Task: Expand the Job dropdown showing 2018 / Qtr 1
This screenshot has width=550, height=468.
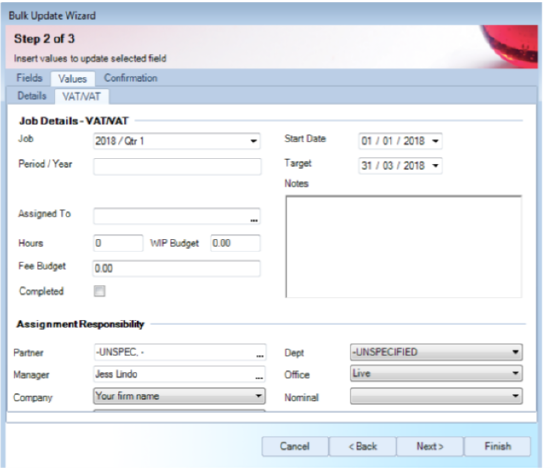Action: [253, 141]
